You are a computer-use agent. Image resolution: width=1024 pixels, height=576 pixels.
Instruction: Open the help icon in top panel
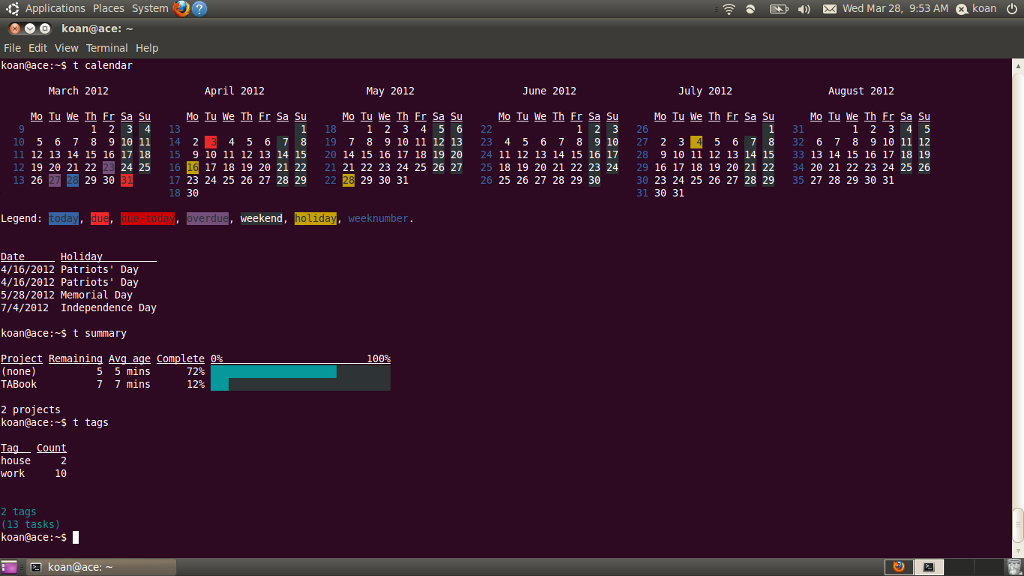(x=200, y=8)
